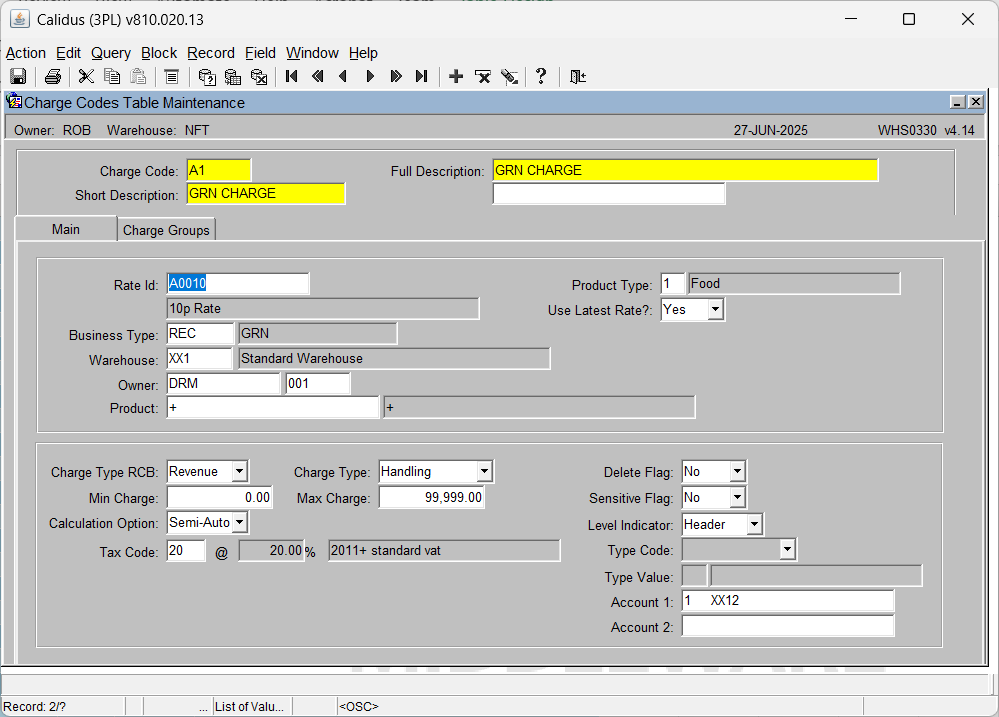Open the Use Latest Rate dropdown
999x717 pixels.
715,310
